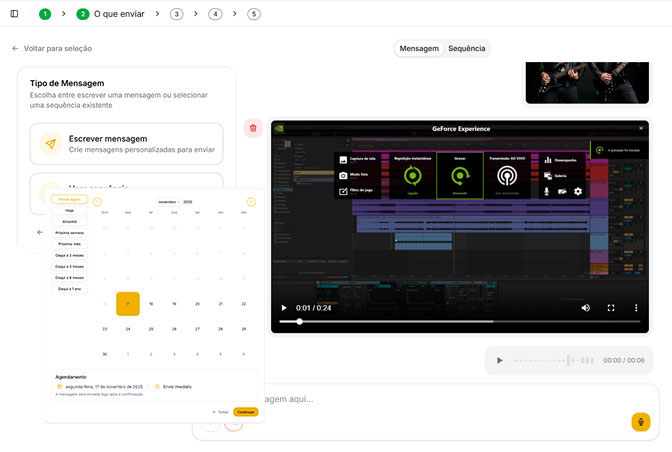672x452 pixels.
Task: Pick day 18 in the calendar
Action: tap(151, 304)
